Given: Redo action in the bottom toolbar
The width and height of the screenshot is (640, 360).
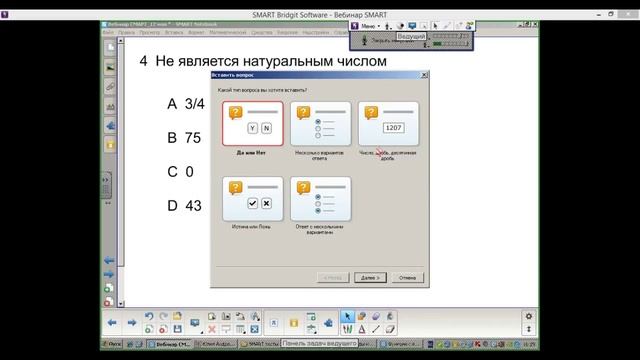Looking at the screenshot, I should click(x=163, y=316).
